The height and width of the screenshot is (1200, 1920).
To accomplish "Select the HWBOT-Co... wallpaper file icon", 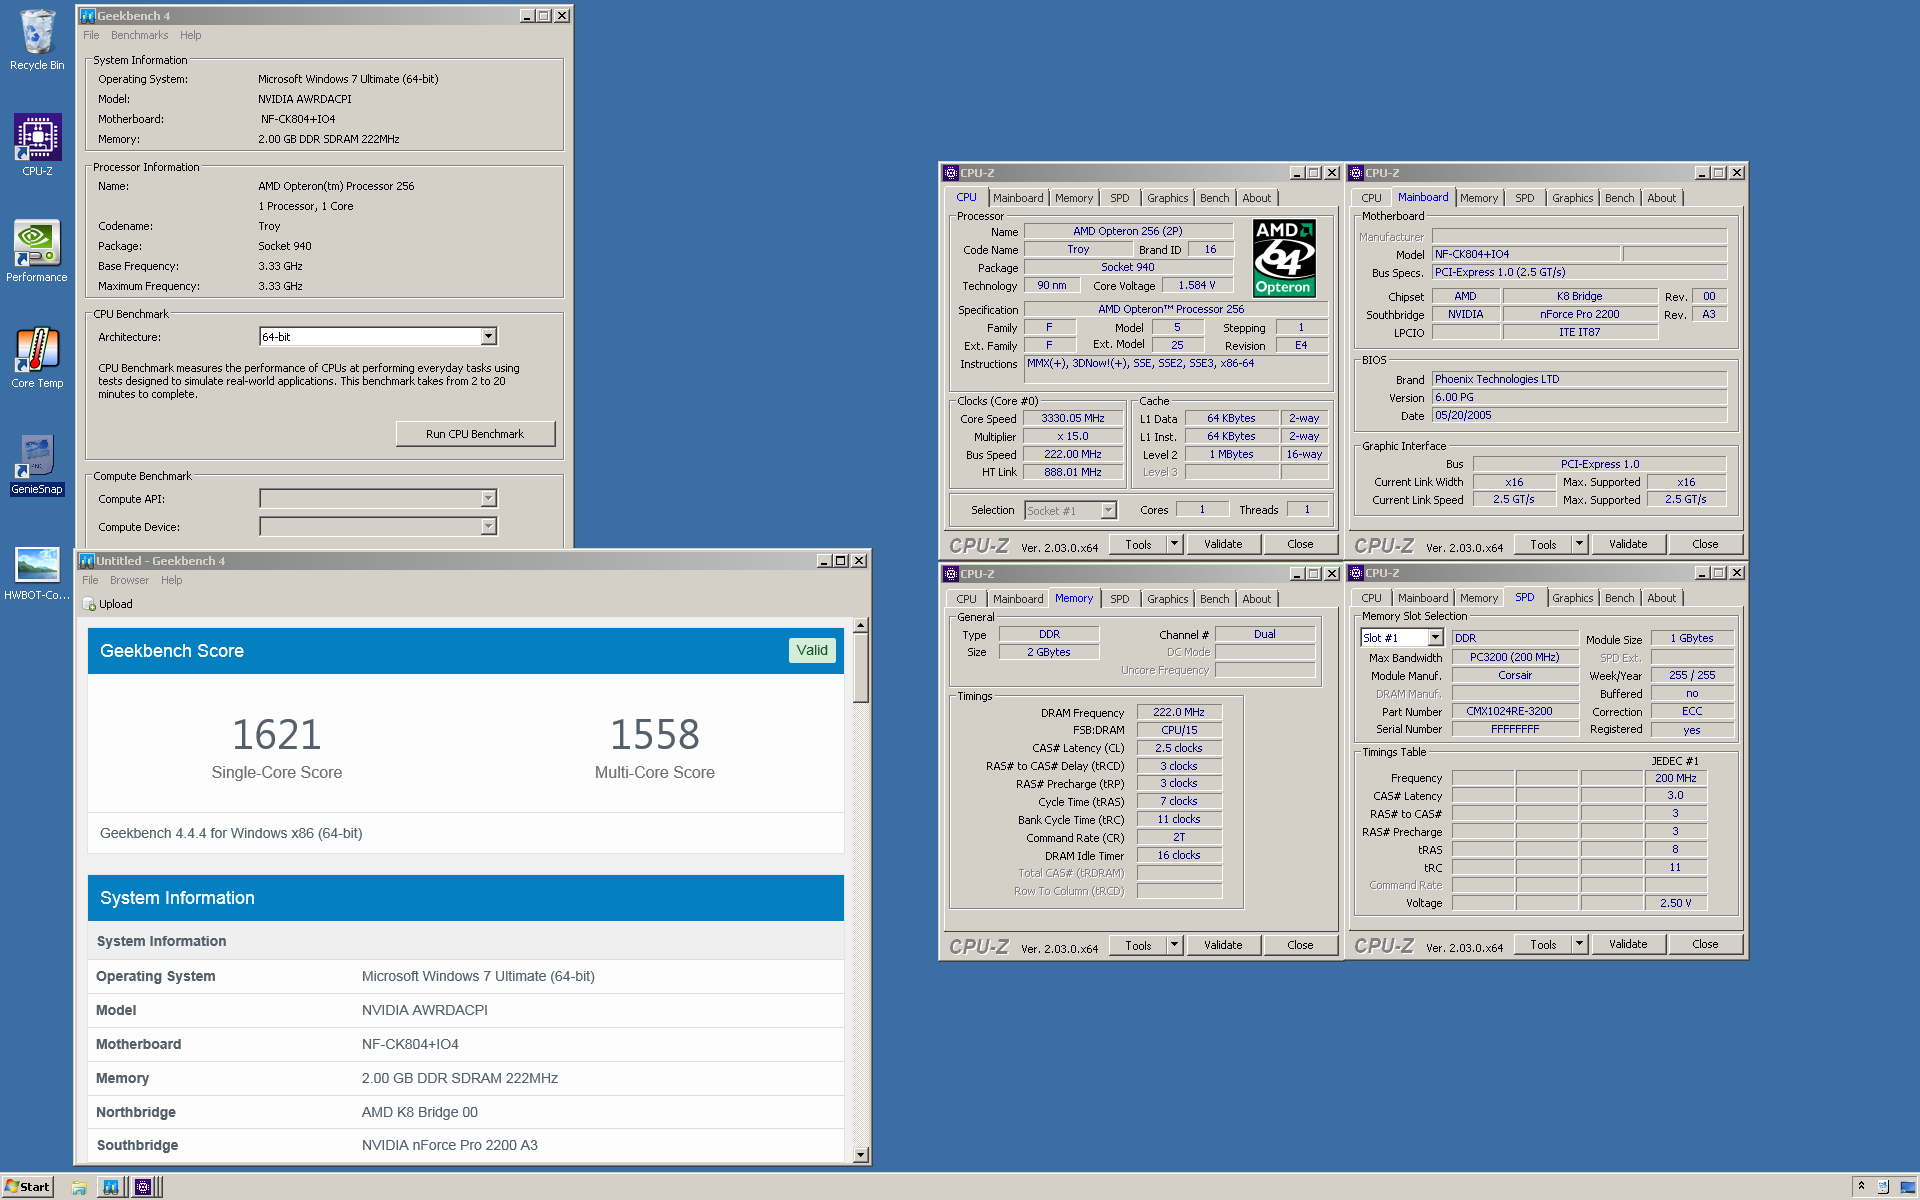I will coord(37,572).
